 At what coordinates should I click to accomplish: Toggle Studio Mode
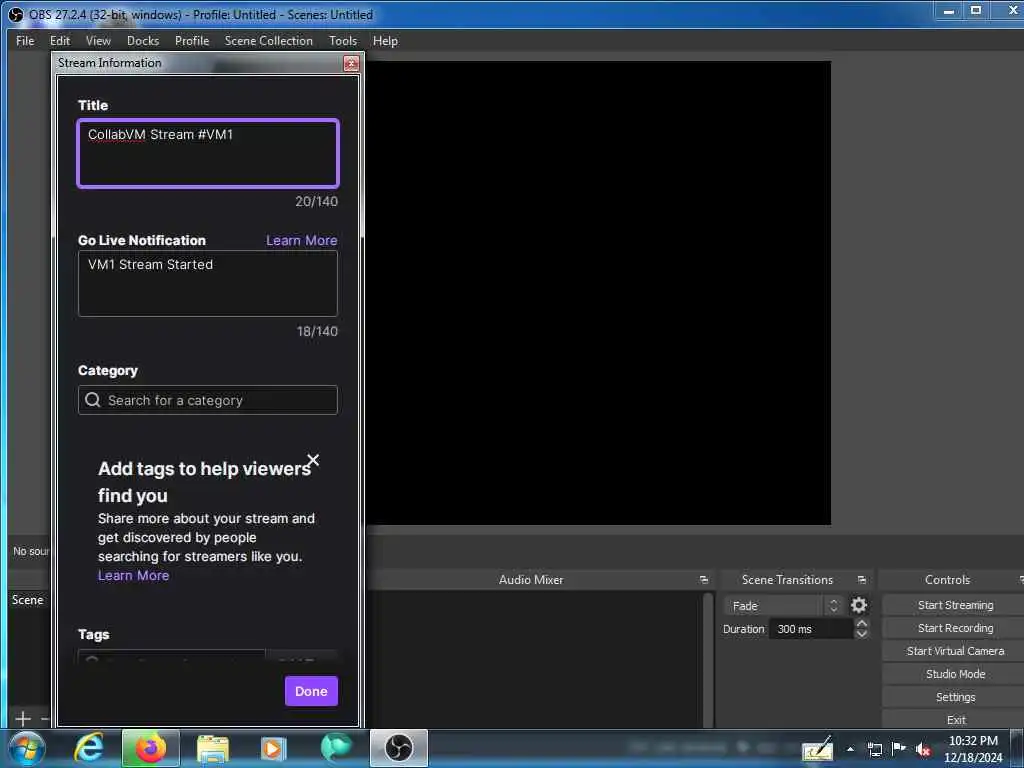coord(955,674)
